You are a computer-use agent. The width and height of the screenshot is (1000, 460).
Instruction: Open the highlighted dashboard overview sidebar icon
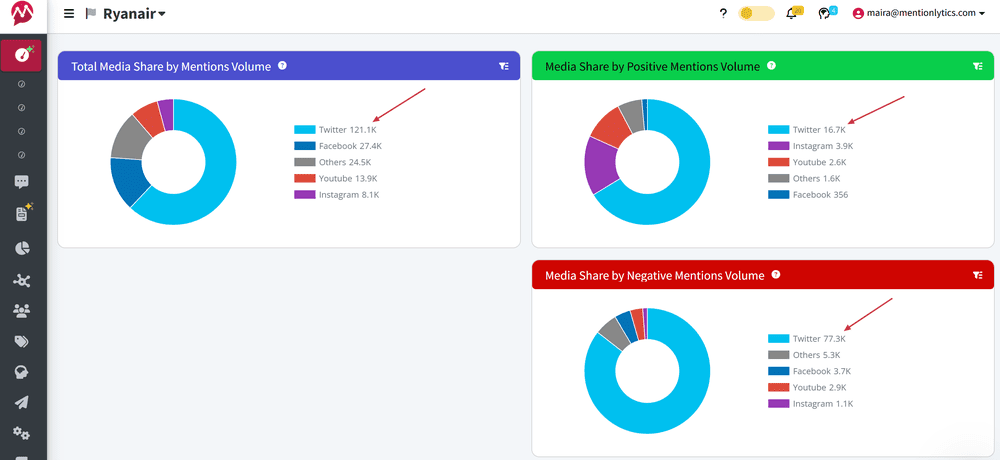(x=22, y=56)
